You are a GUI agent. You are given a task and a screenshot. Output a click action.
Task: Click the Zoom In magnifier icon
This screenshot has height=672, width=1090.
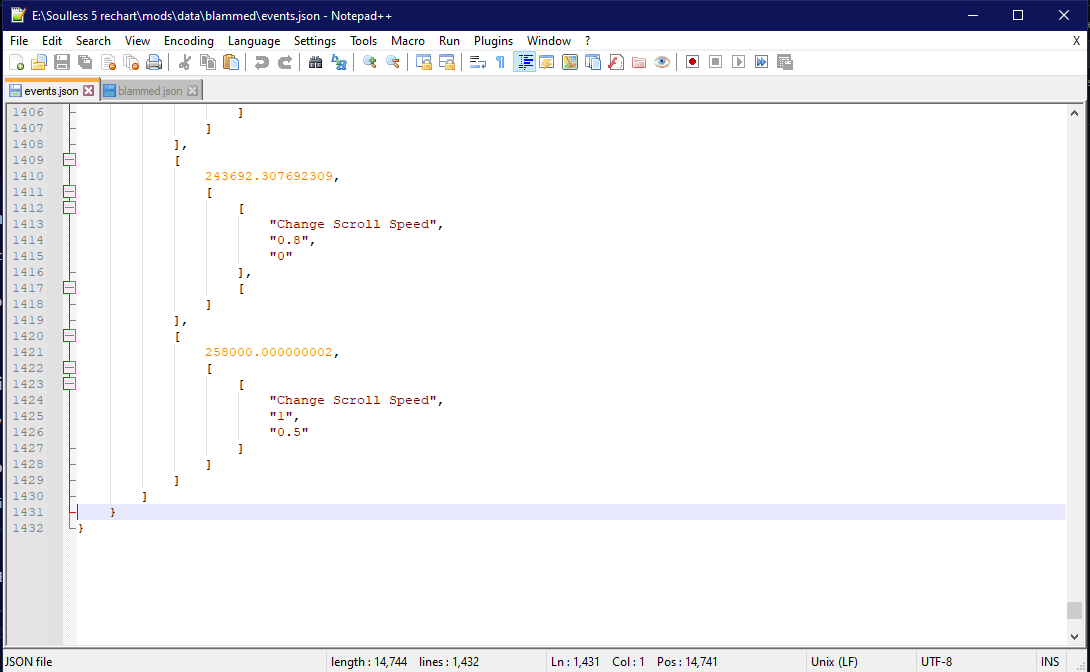tap(368, 61)
